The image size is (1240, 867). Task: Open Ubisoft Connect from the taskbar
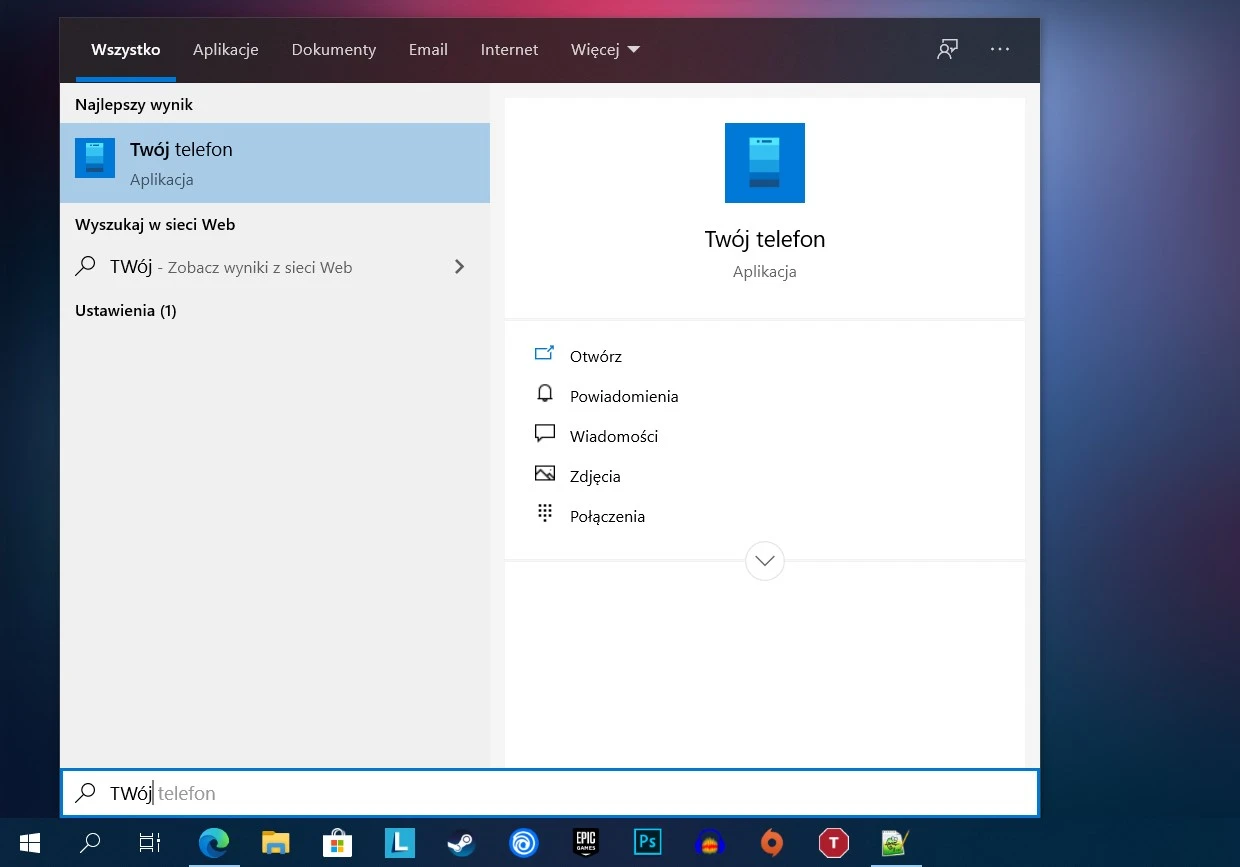coord(523,843)
